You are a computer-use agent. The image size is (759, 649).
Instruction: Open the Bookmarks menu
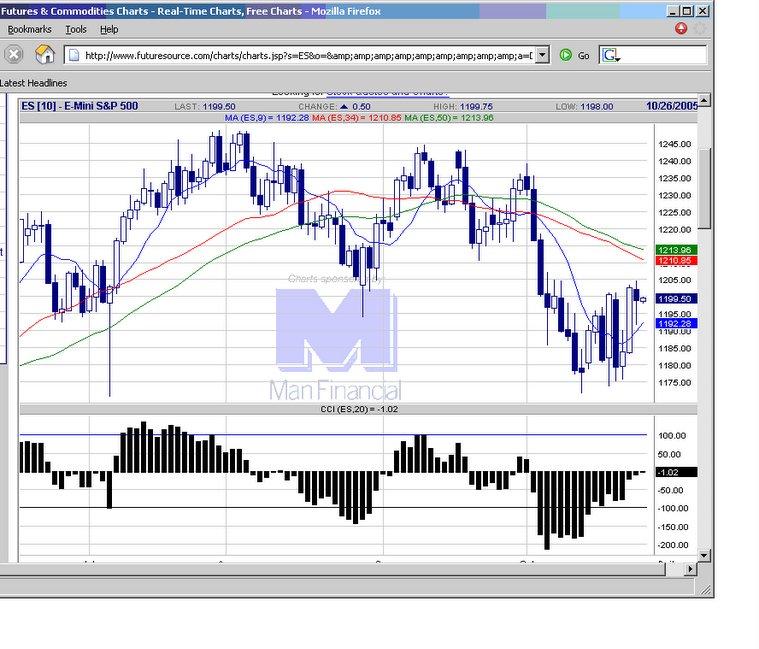29,30
